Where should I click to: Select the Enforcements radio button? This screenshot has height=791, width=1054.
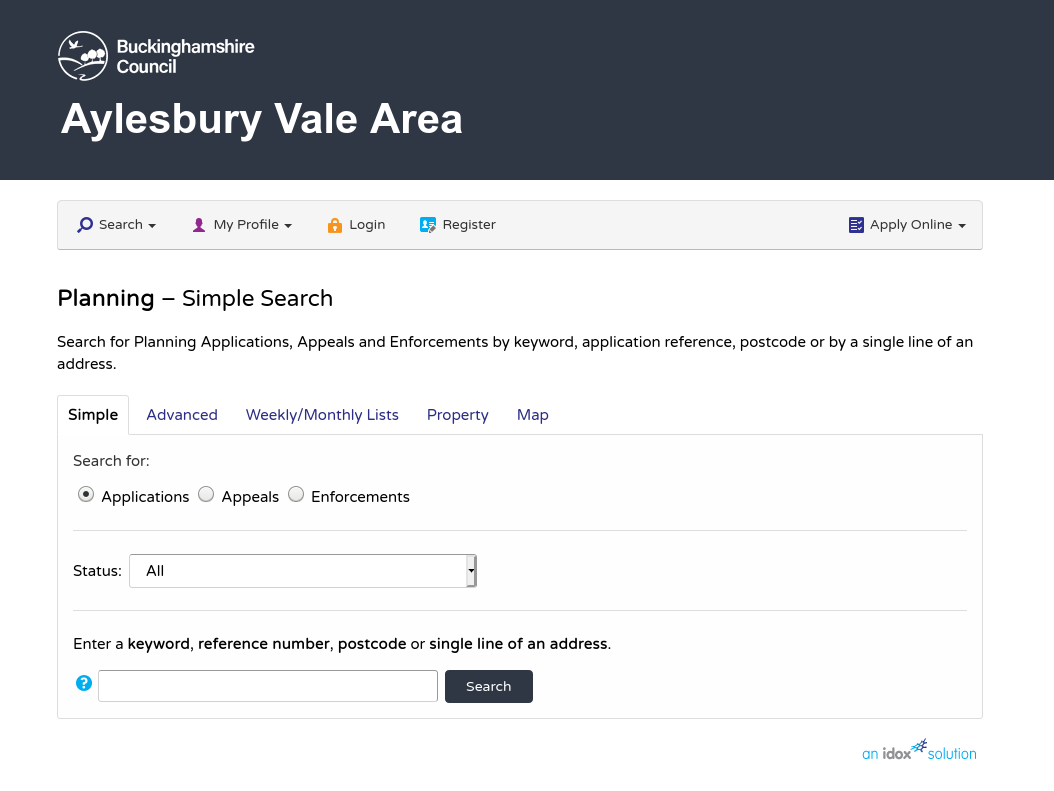(296, 495)
